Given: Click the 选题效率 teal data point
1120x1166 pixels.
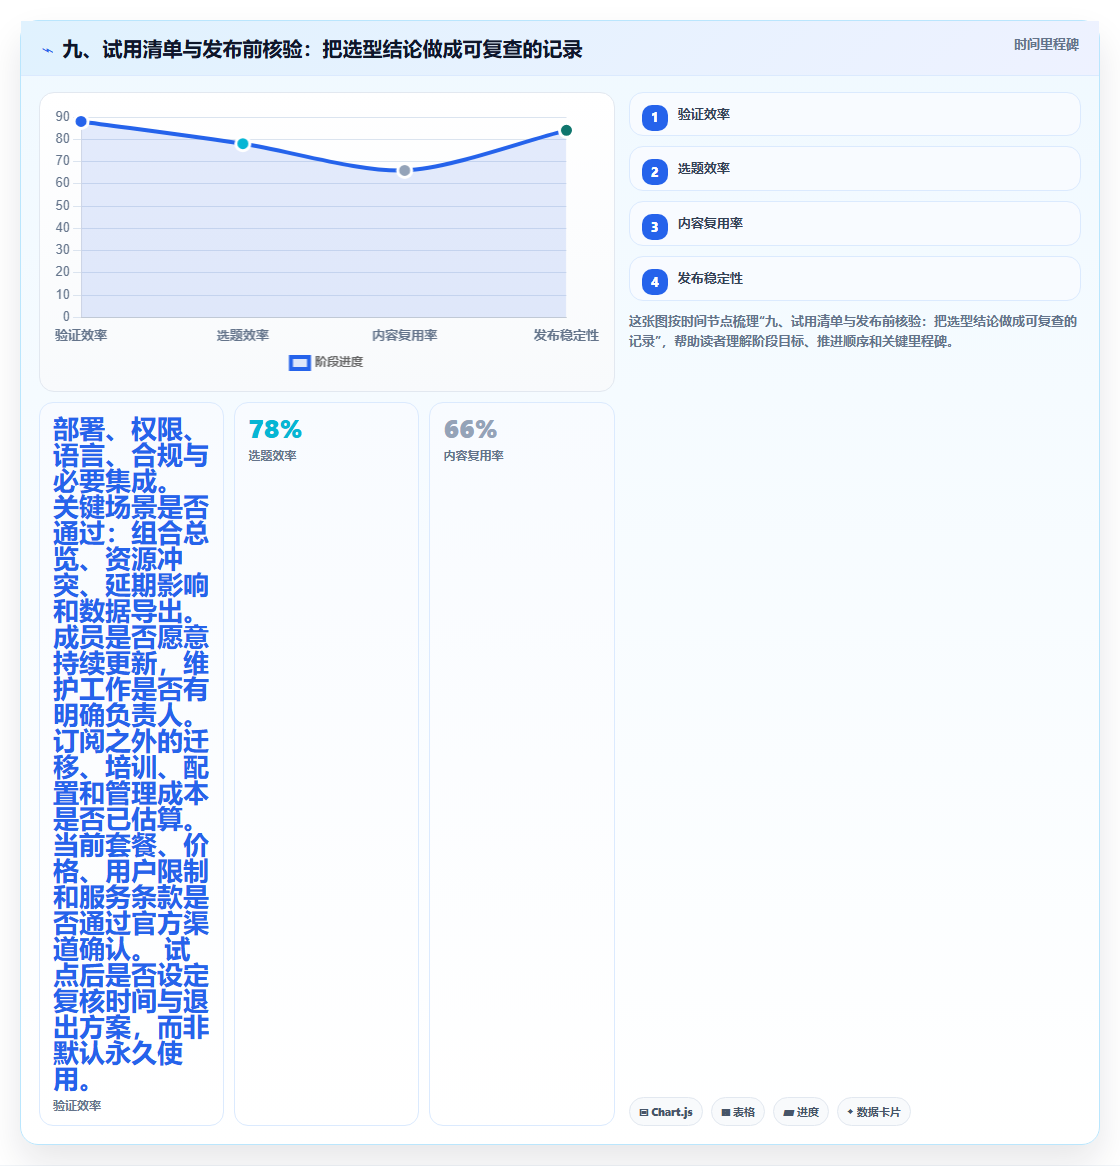Looking at the screenshot, I should [x=242, y=144].
